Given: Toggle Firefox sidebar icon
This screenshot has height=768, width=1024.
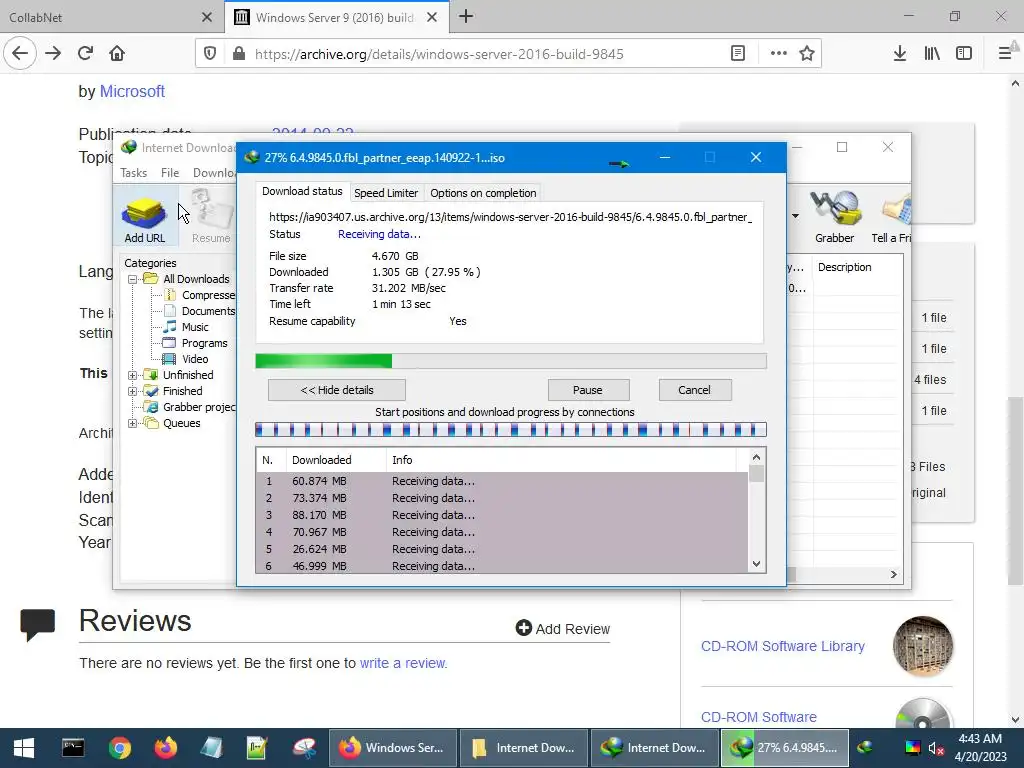Looking at the screenshot, I should 964,54.
